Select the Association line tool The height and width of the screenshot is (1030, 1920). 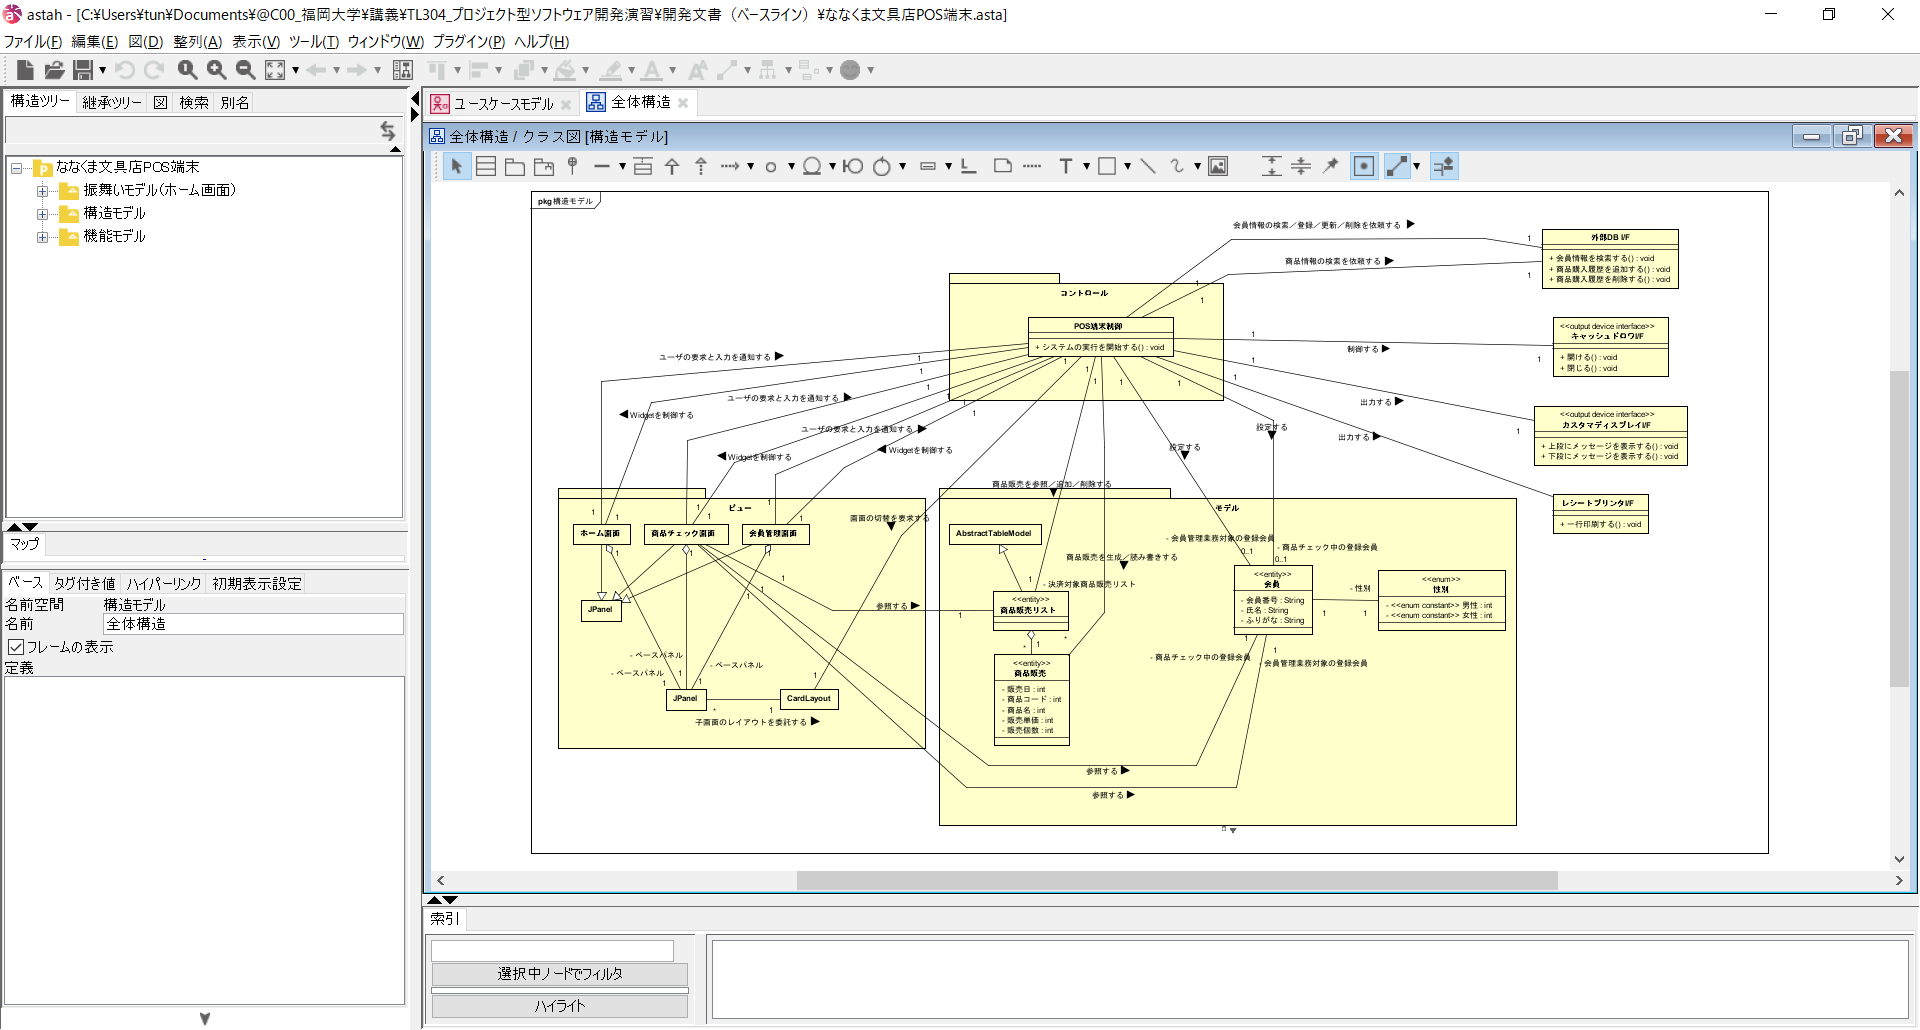point(601,166)
